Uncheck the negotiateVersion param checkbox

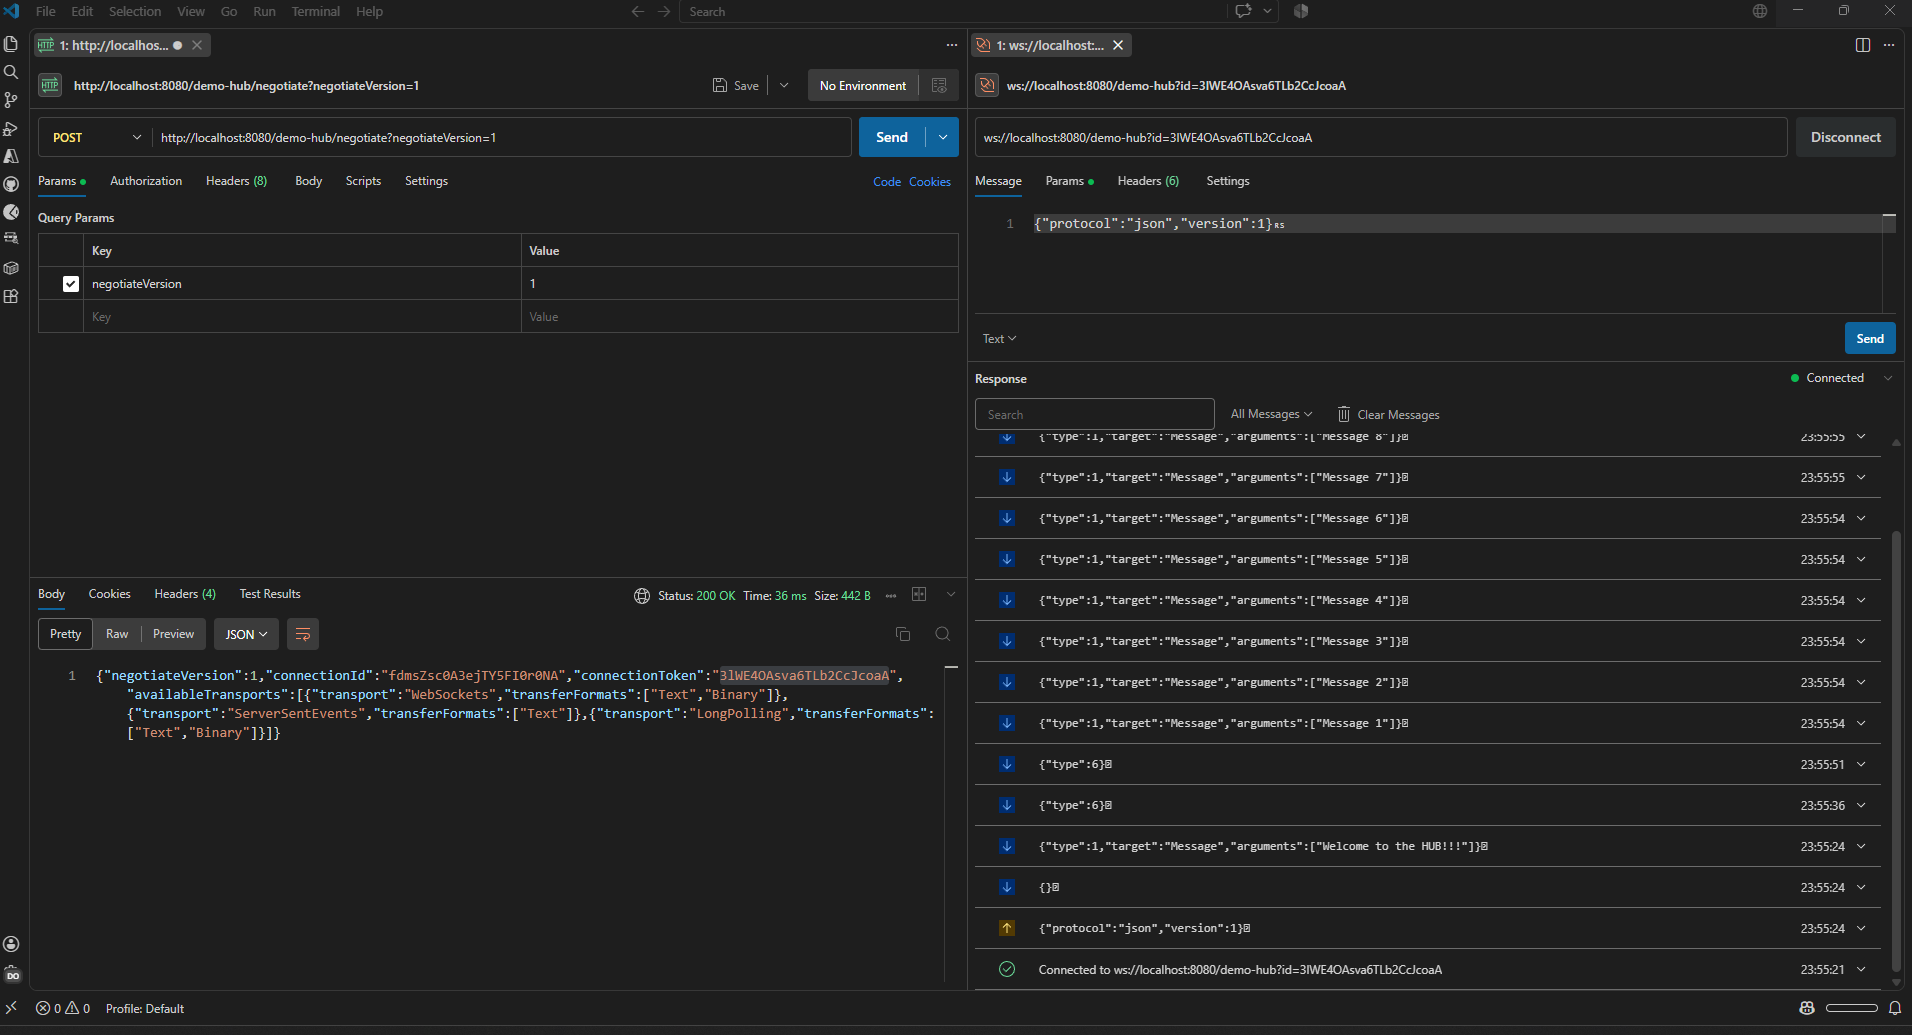(x=70, y=284)
